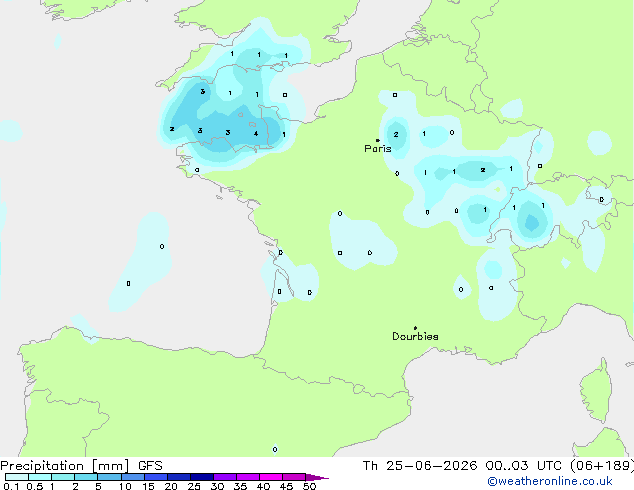Click the Dourbies location dot marker
The height and width of the screenshot is (490, 634).
415,328
